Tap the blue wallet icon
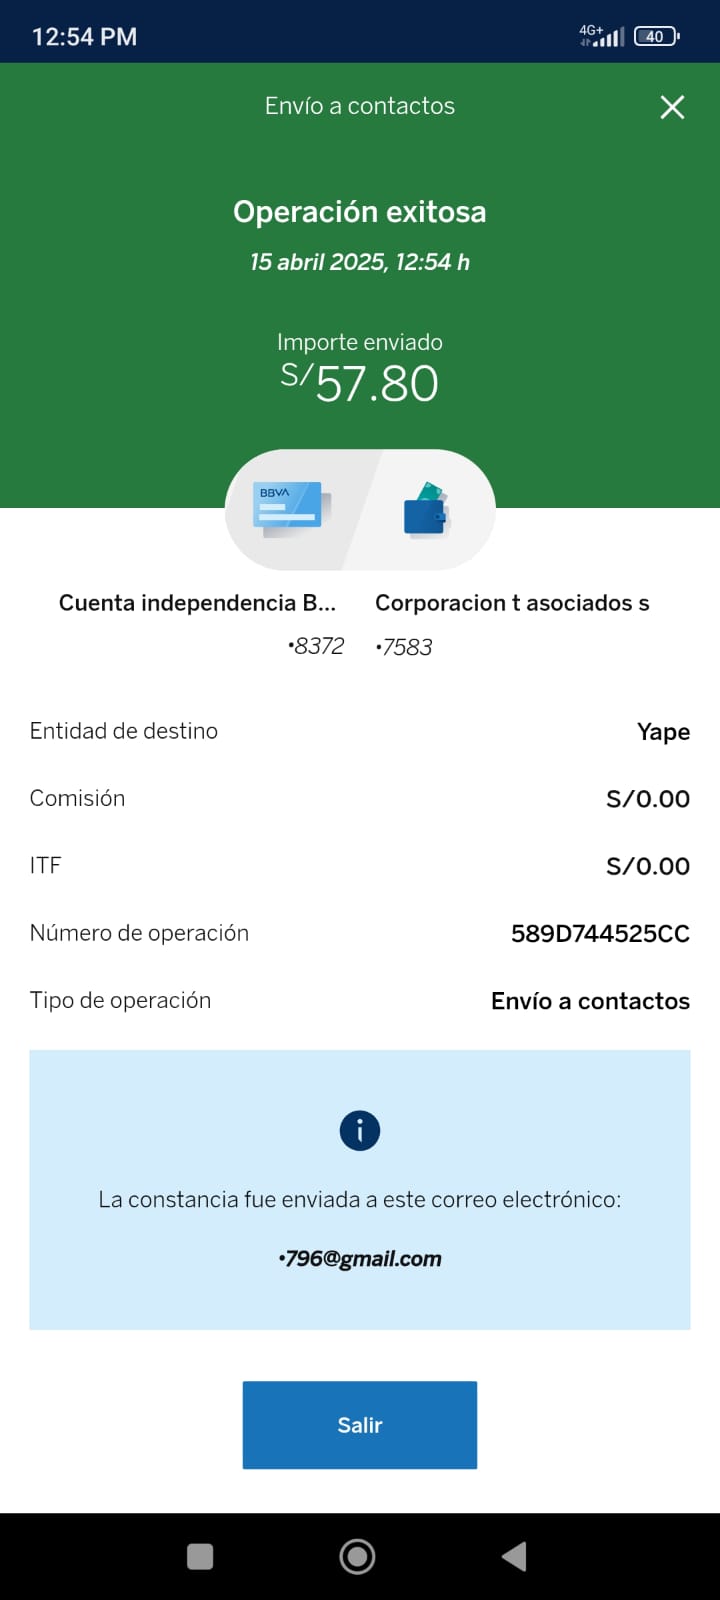This screenshot has width=720, height=1600. click(x=427, y=510)
